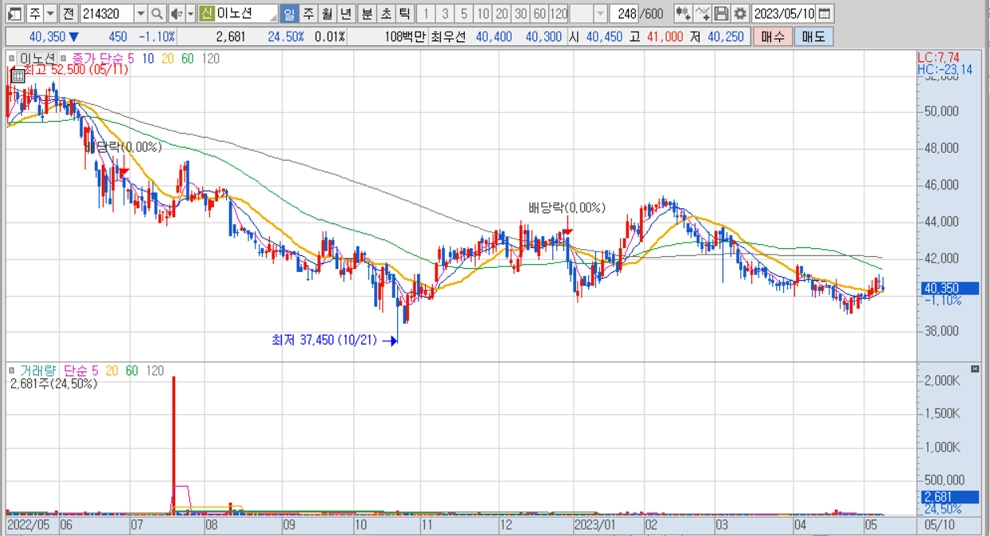Open the calendar date picker icon
Screen dimensions: 990x536
click(x=824, y=14)
